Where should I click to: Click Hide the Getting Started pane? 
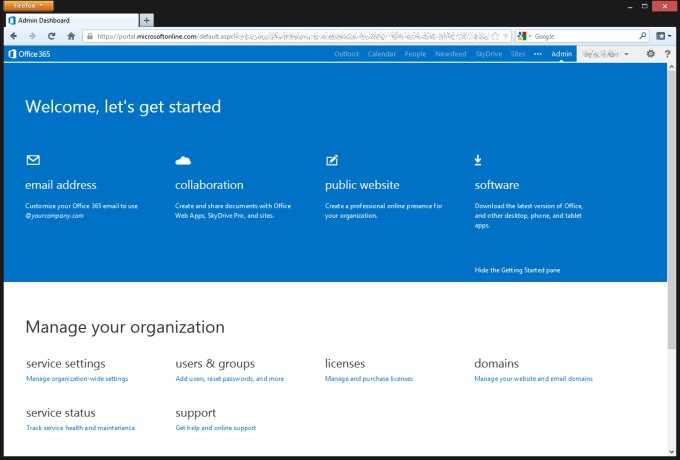[517, 270]
